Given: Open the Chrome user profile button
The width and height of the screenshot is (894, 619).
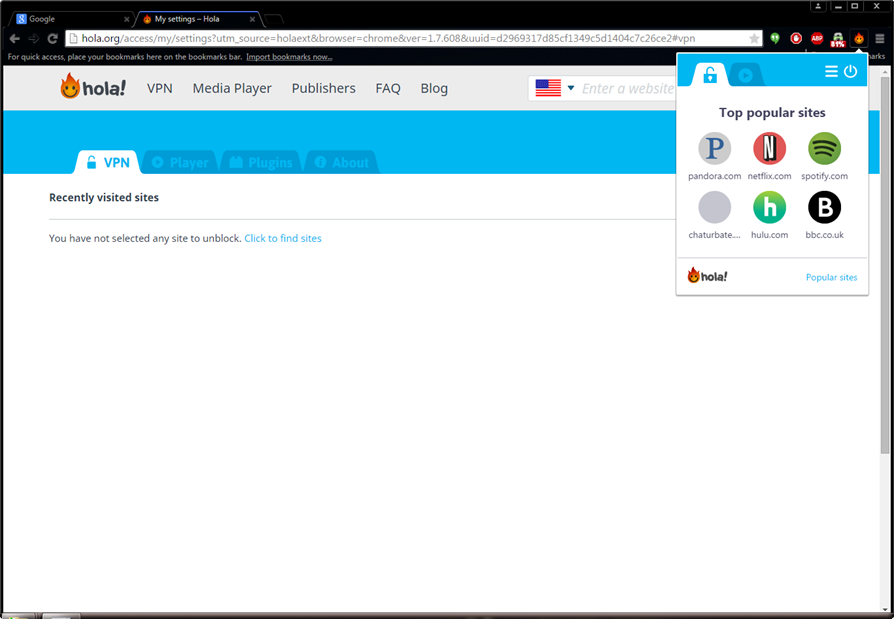Looking at the screenshot, I should [818, 6].
